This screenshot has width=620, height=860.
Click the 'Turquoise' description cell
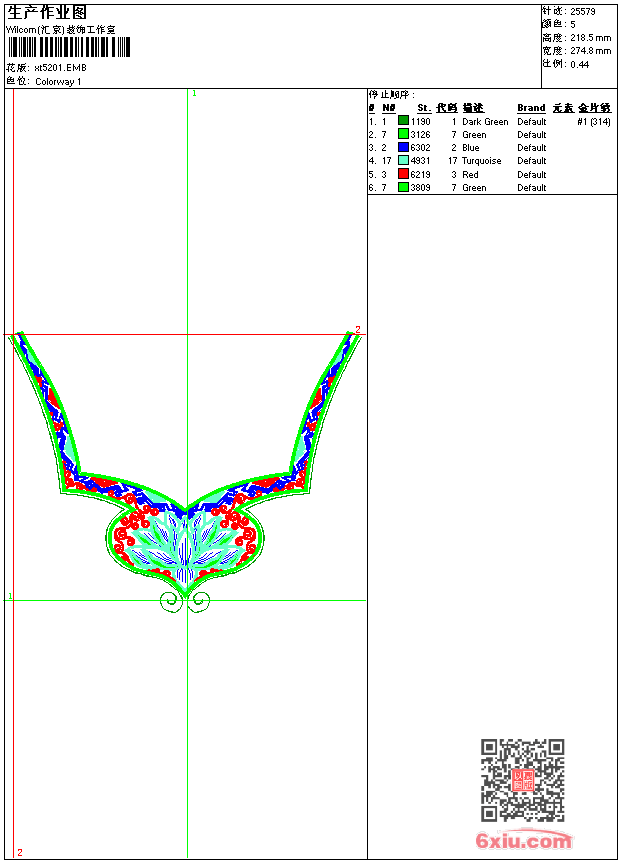pyautogui.click(x=482, y=161)
